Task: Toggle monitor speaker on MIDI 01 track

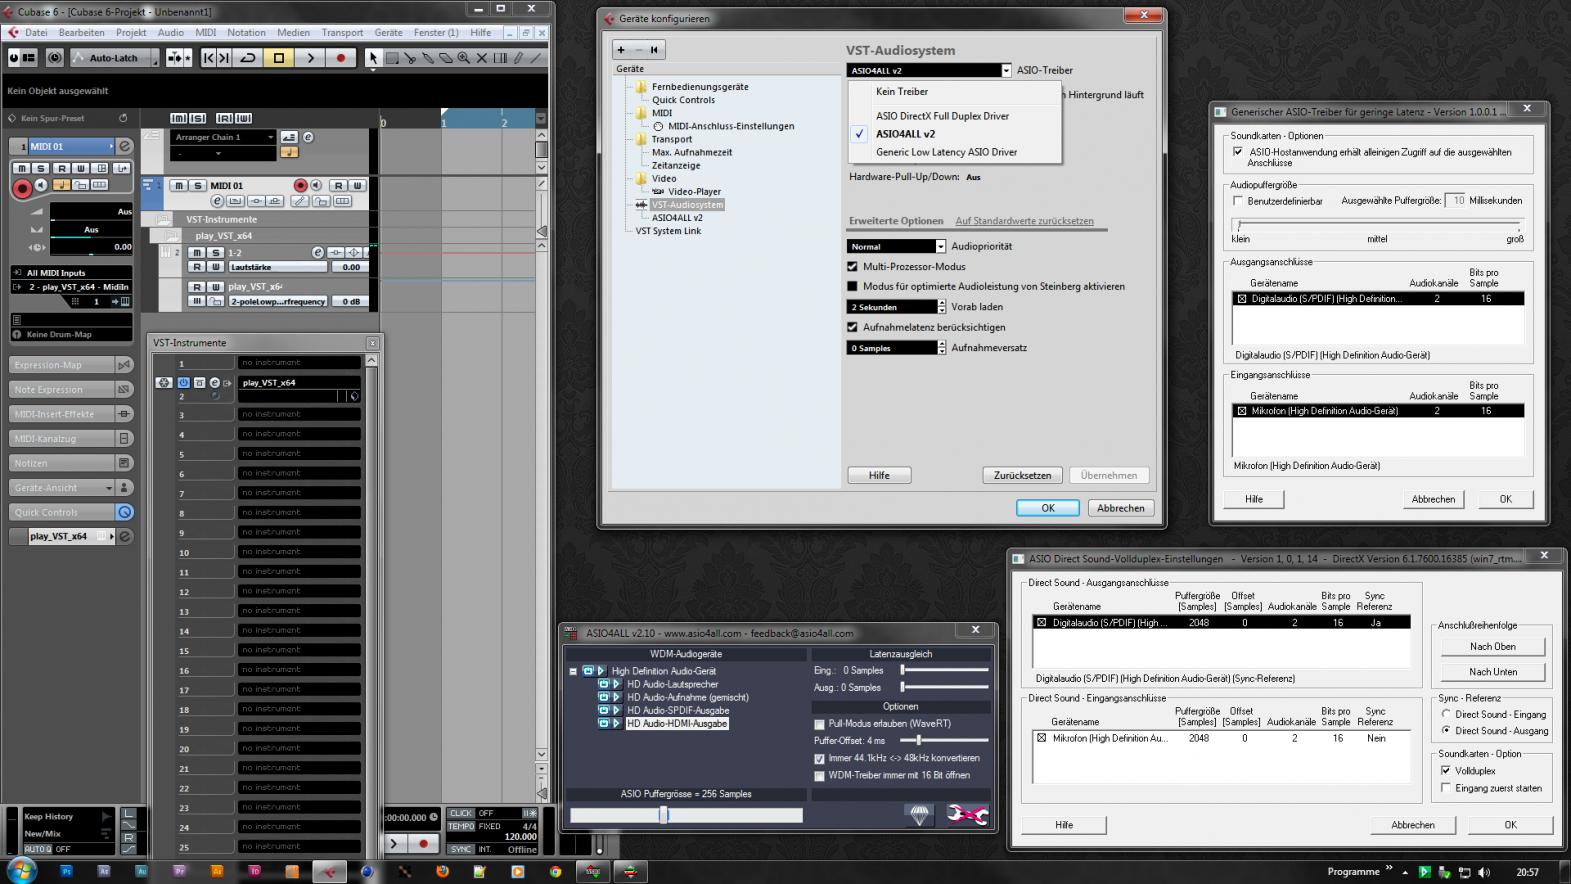Action: click(x=316, y=185)
